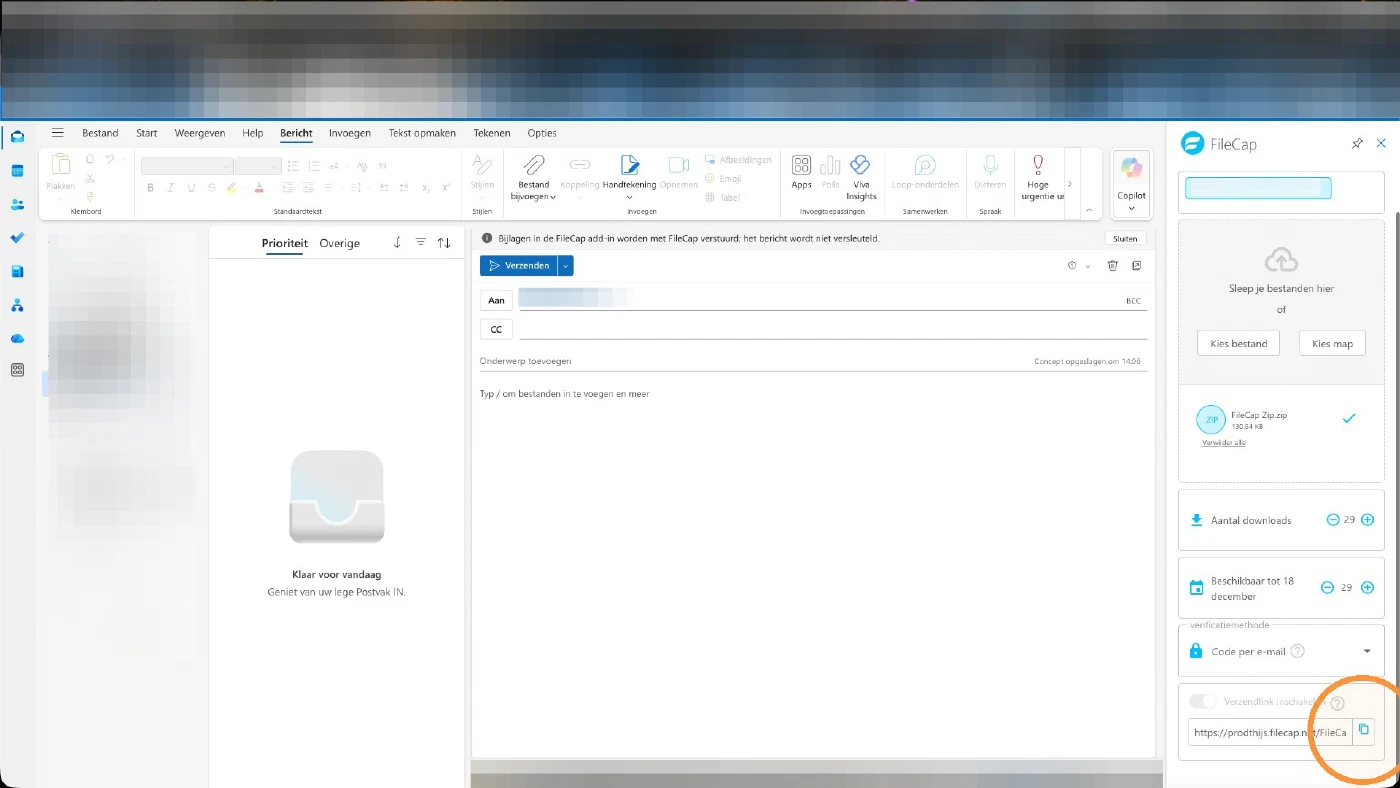Open Bestand bijvoegen attachment dropdown
The width and height of the screenshot is (1400, 788).
point(534,178)
